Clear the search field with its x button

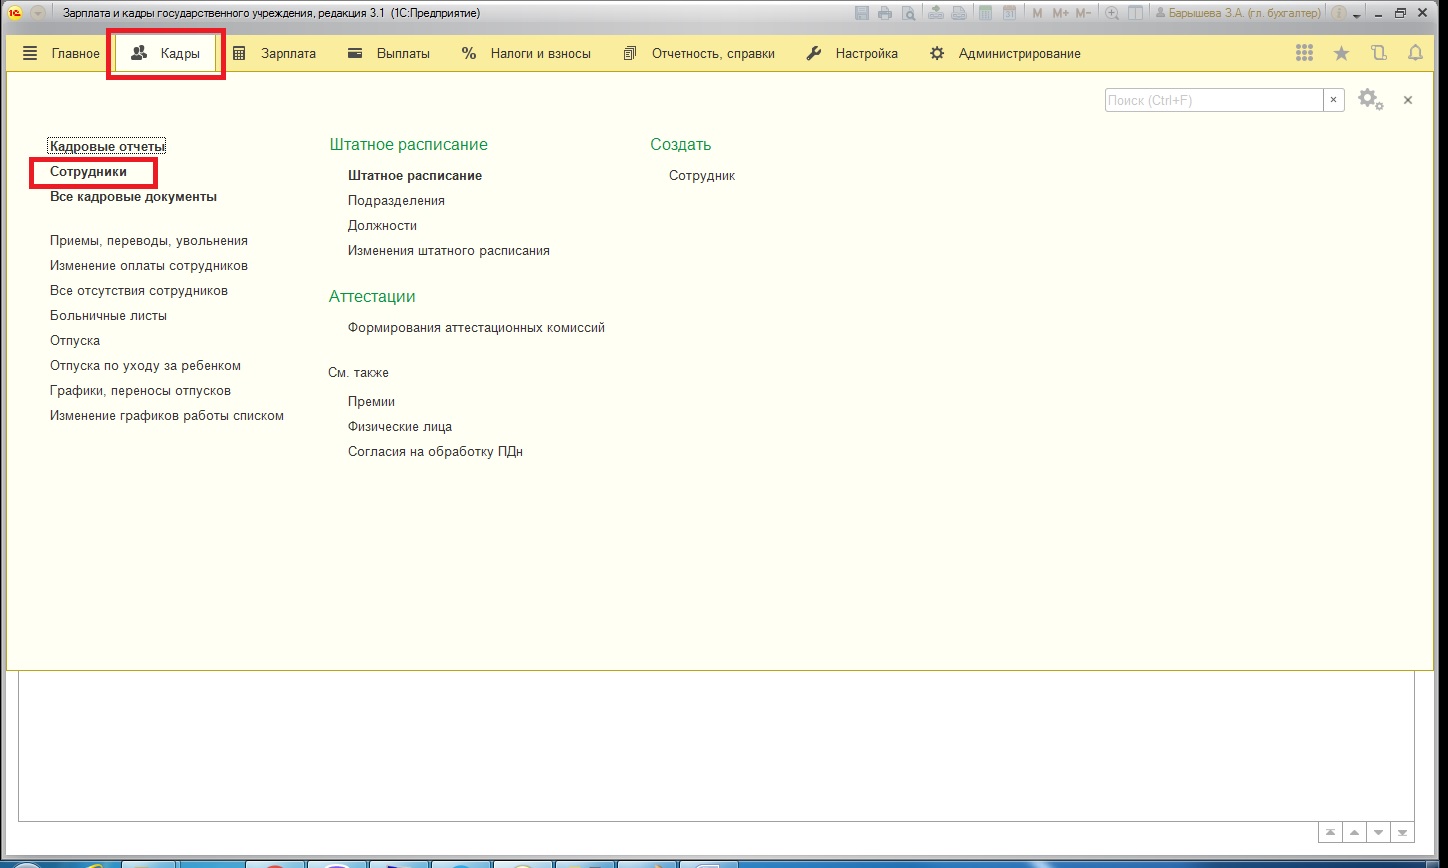(x=1333, y=100)
